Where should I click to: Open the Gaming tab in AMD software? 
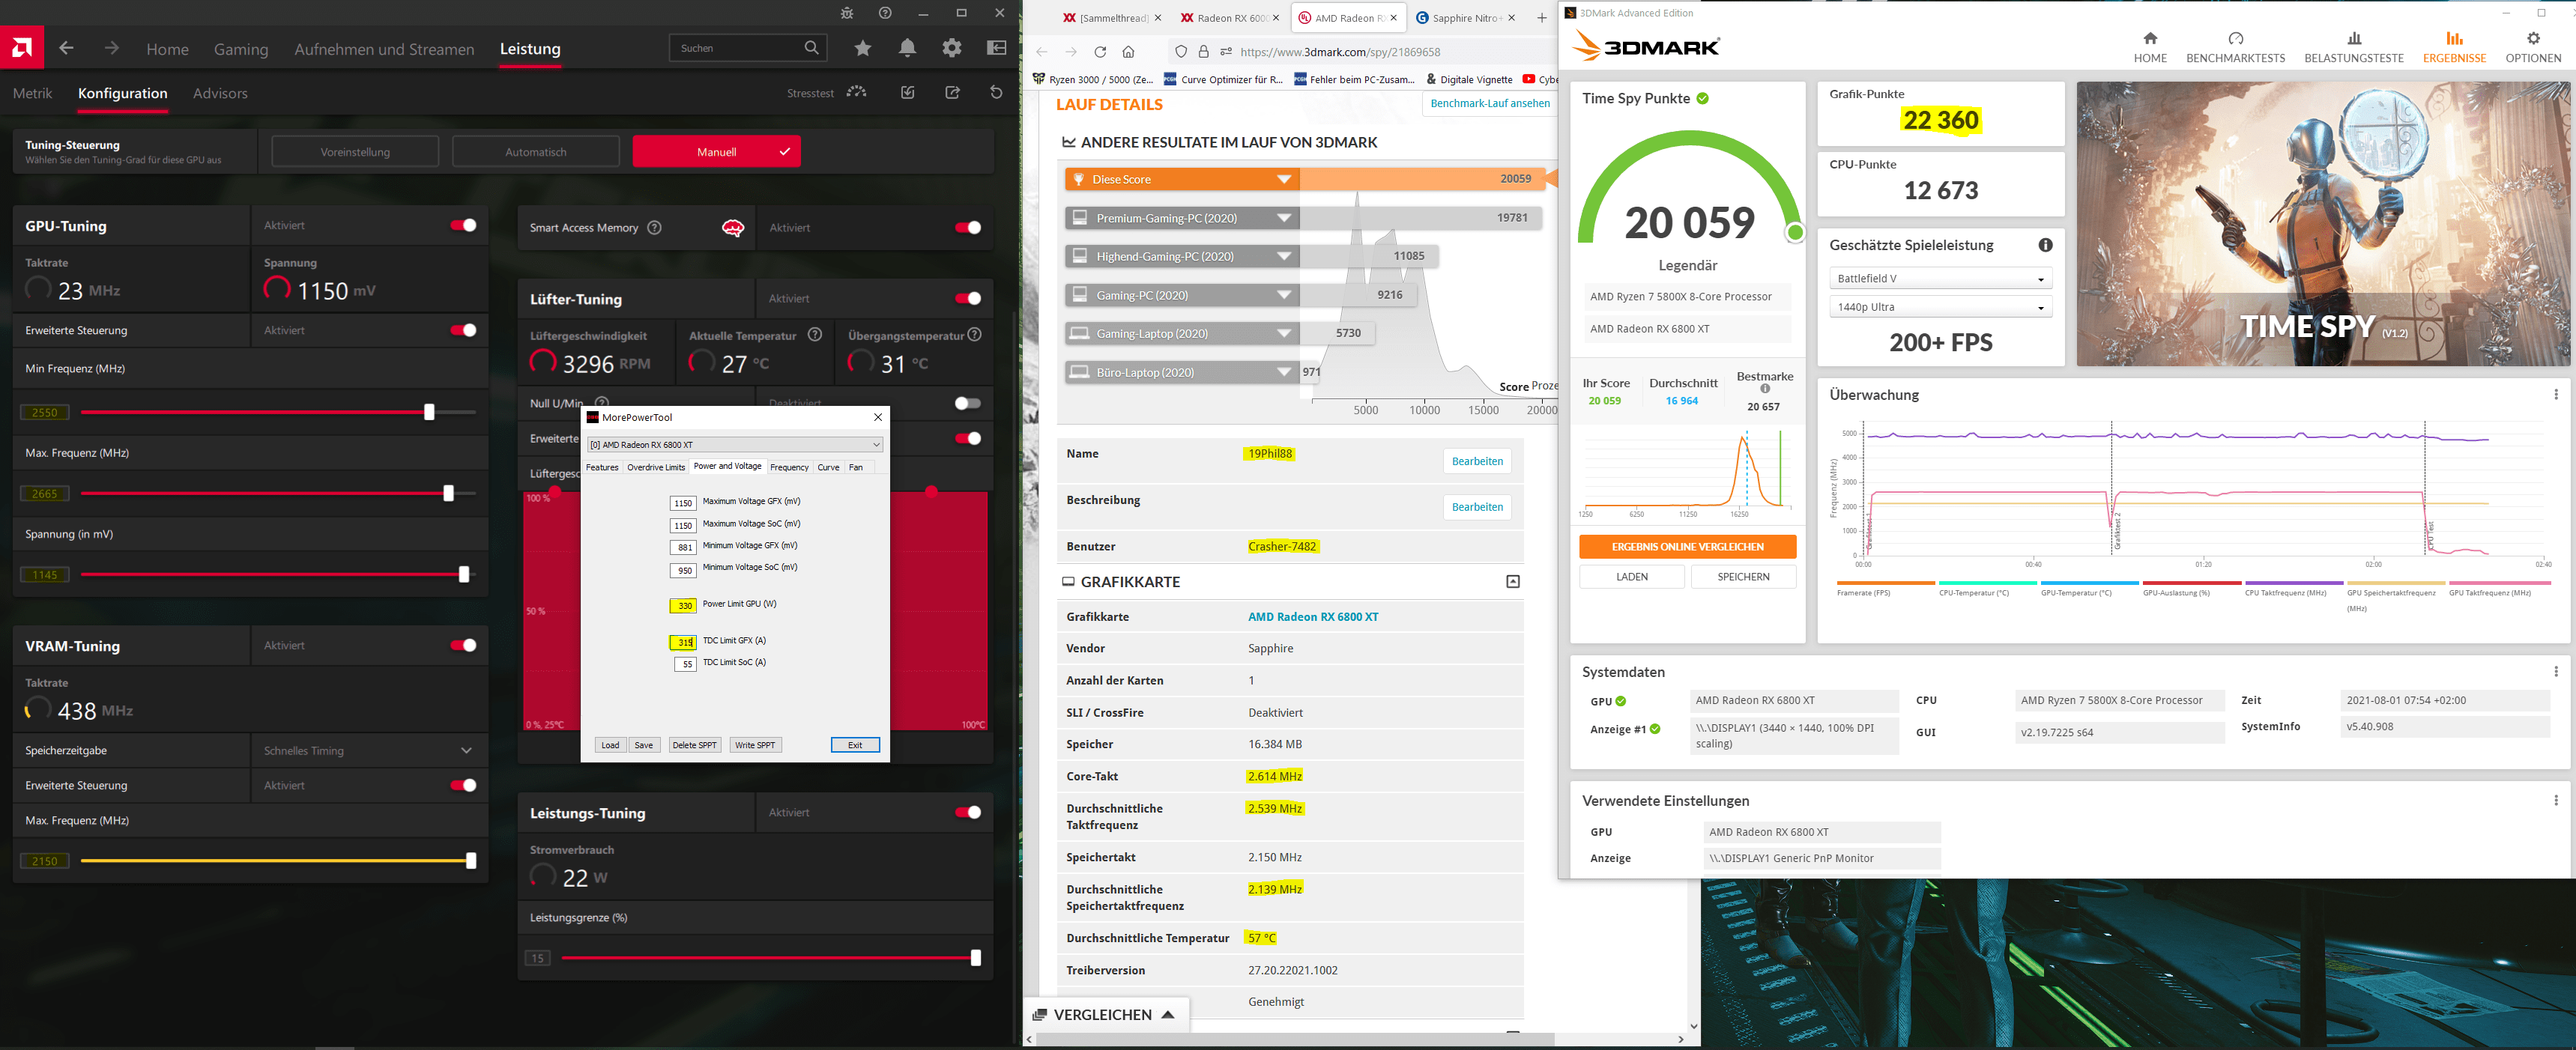(x=241, y=49)
